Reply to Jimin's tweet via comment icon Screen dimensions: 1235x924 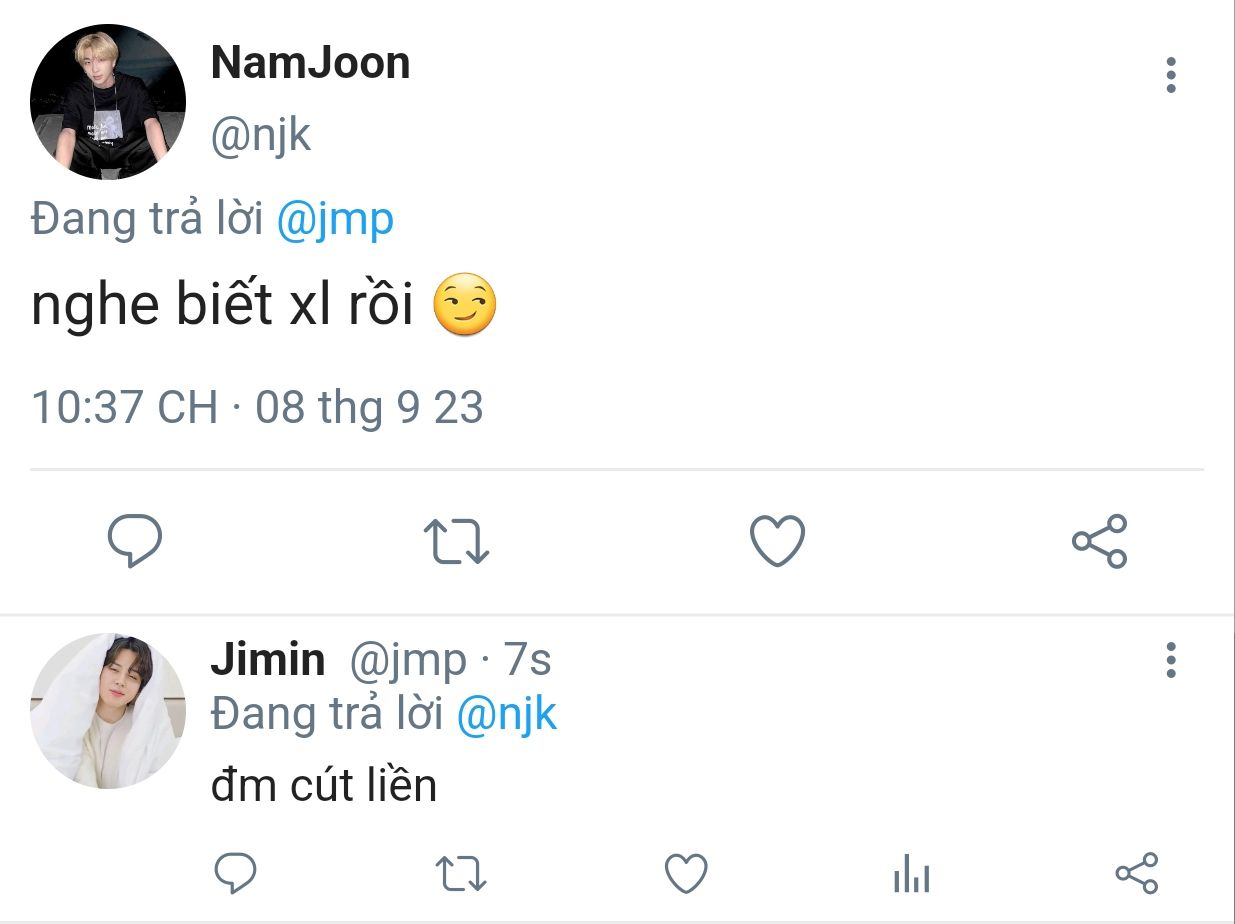[237, 873]
